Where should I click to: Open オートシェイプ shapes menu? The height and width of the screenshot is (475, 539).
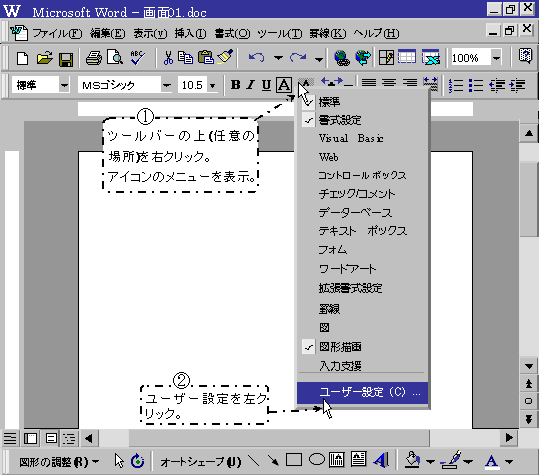[200, 461]
